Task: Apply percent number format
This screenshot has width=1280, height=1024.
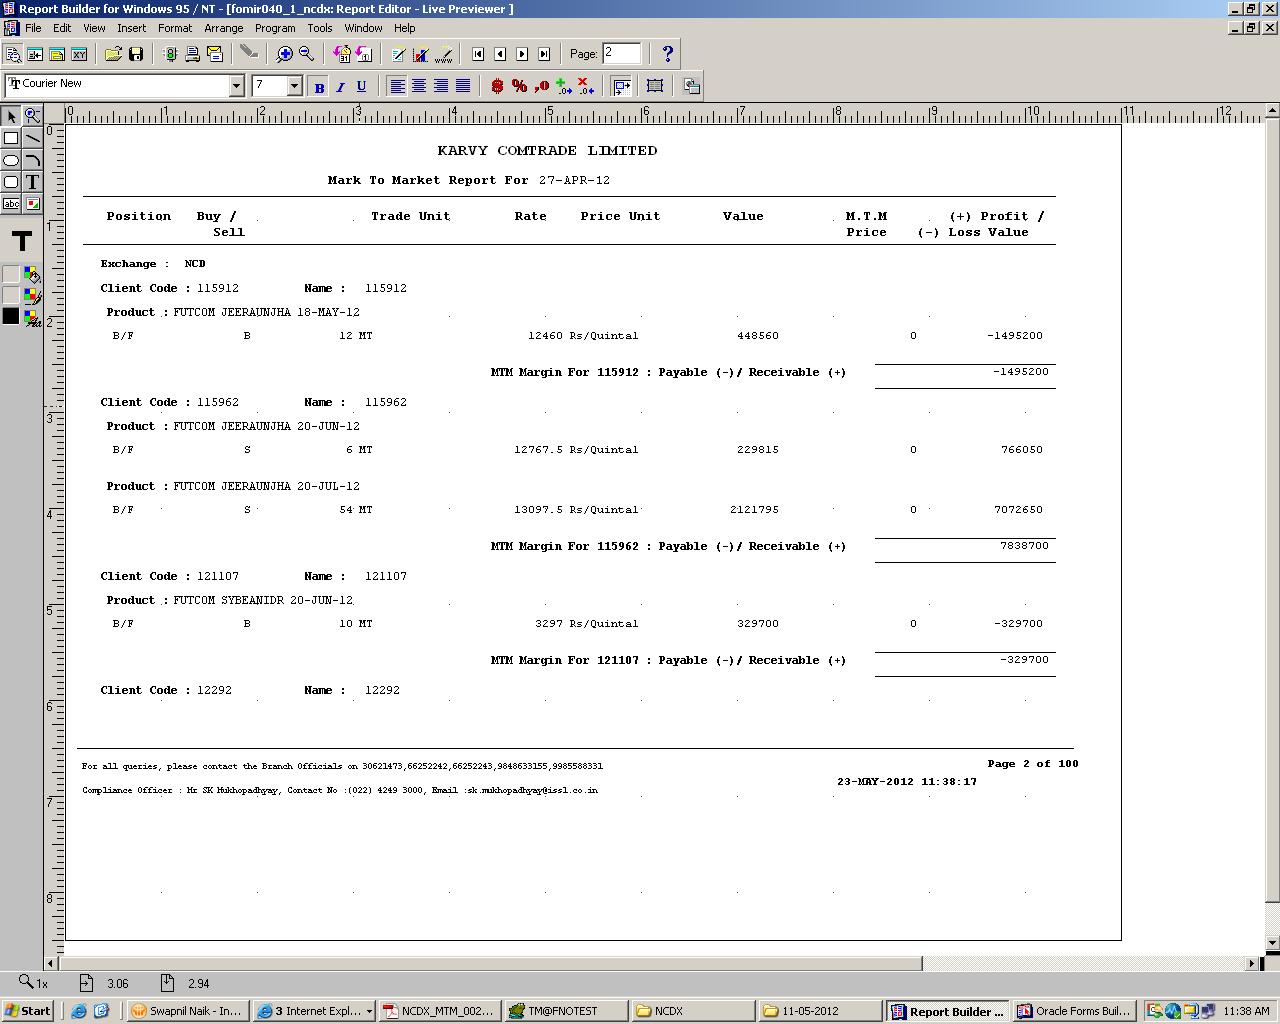Action: 519,86
